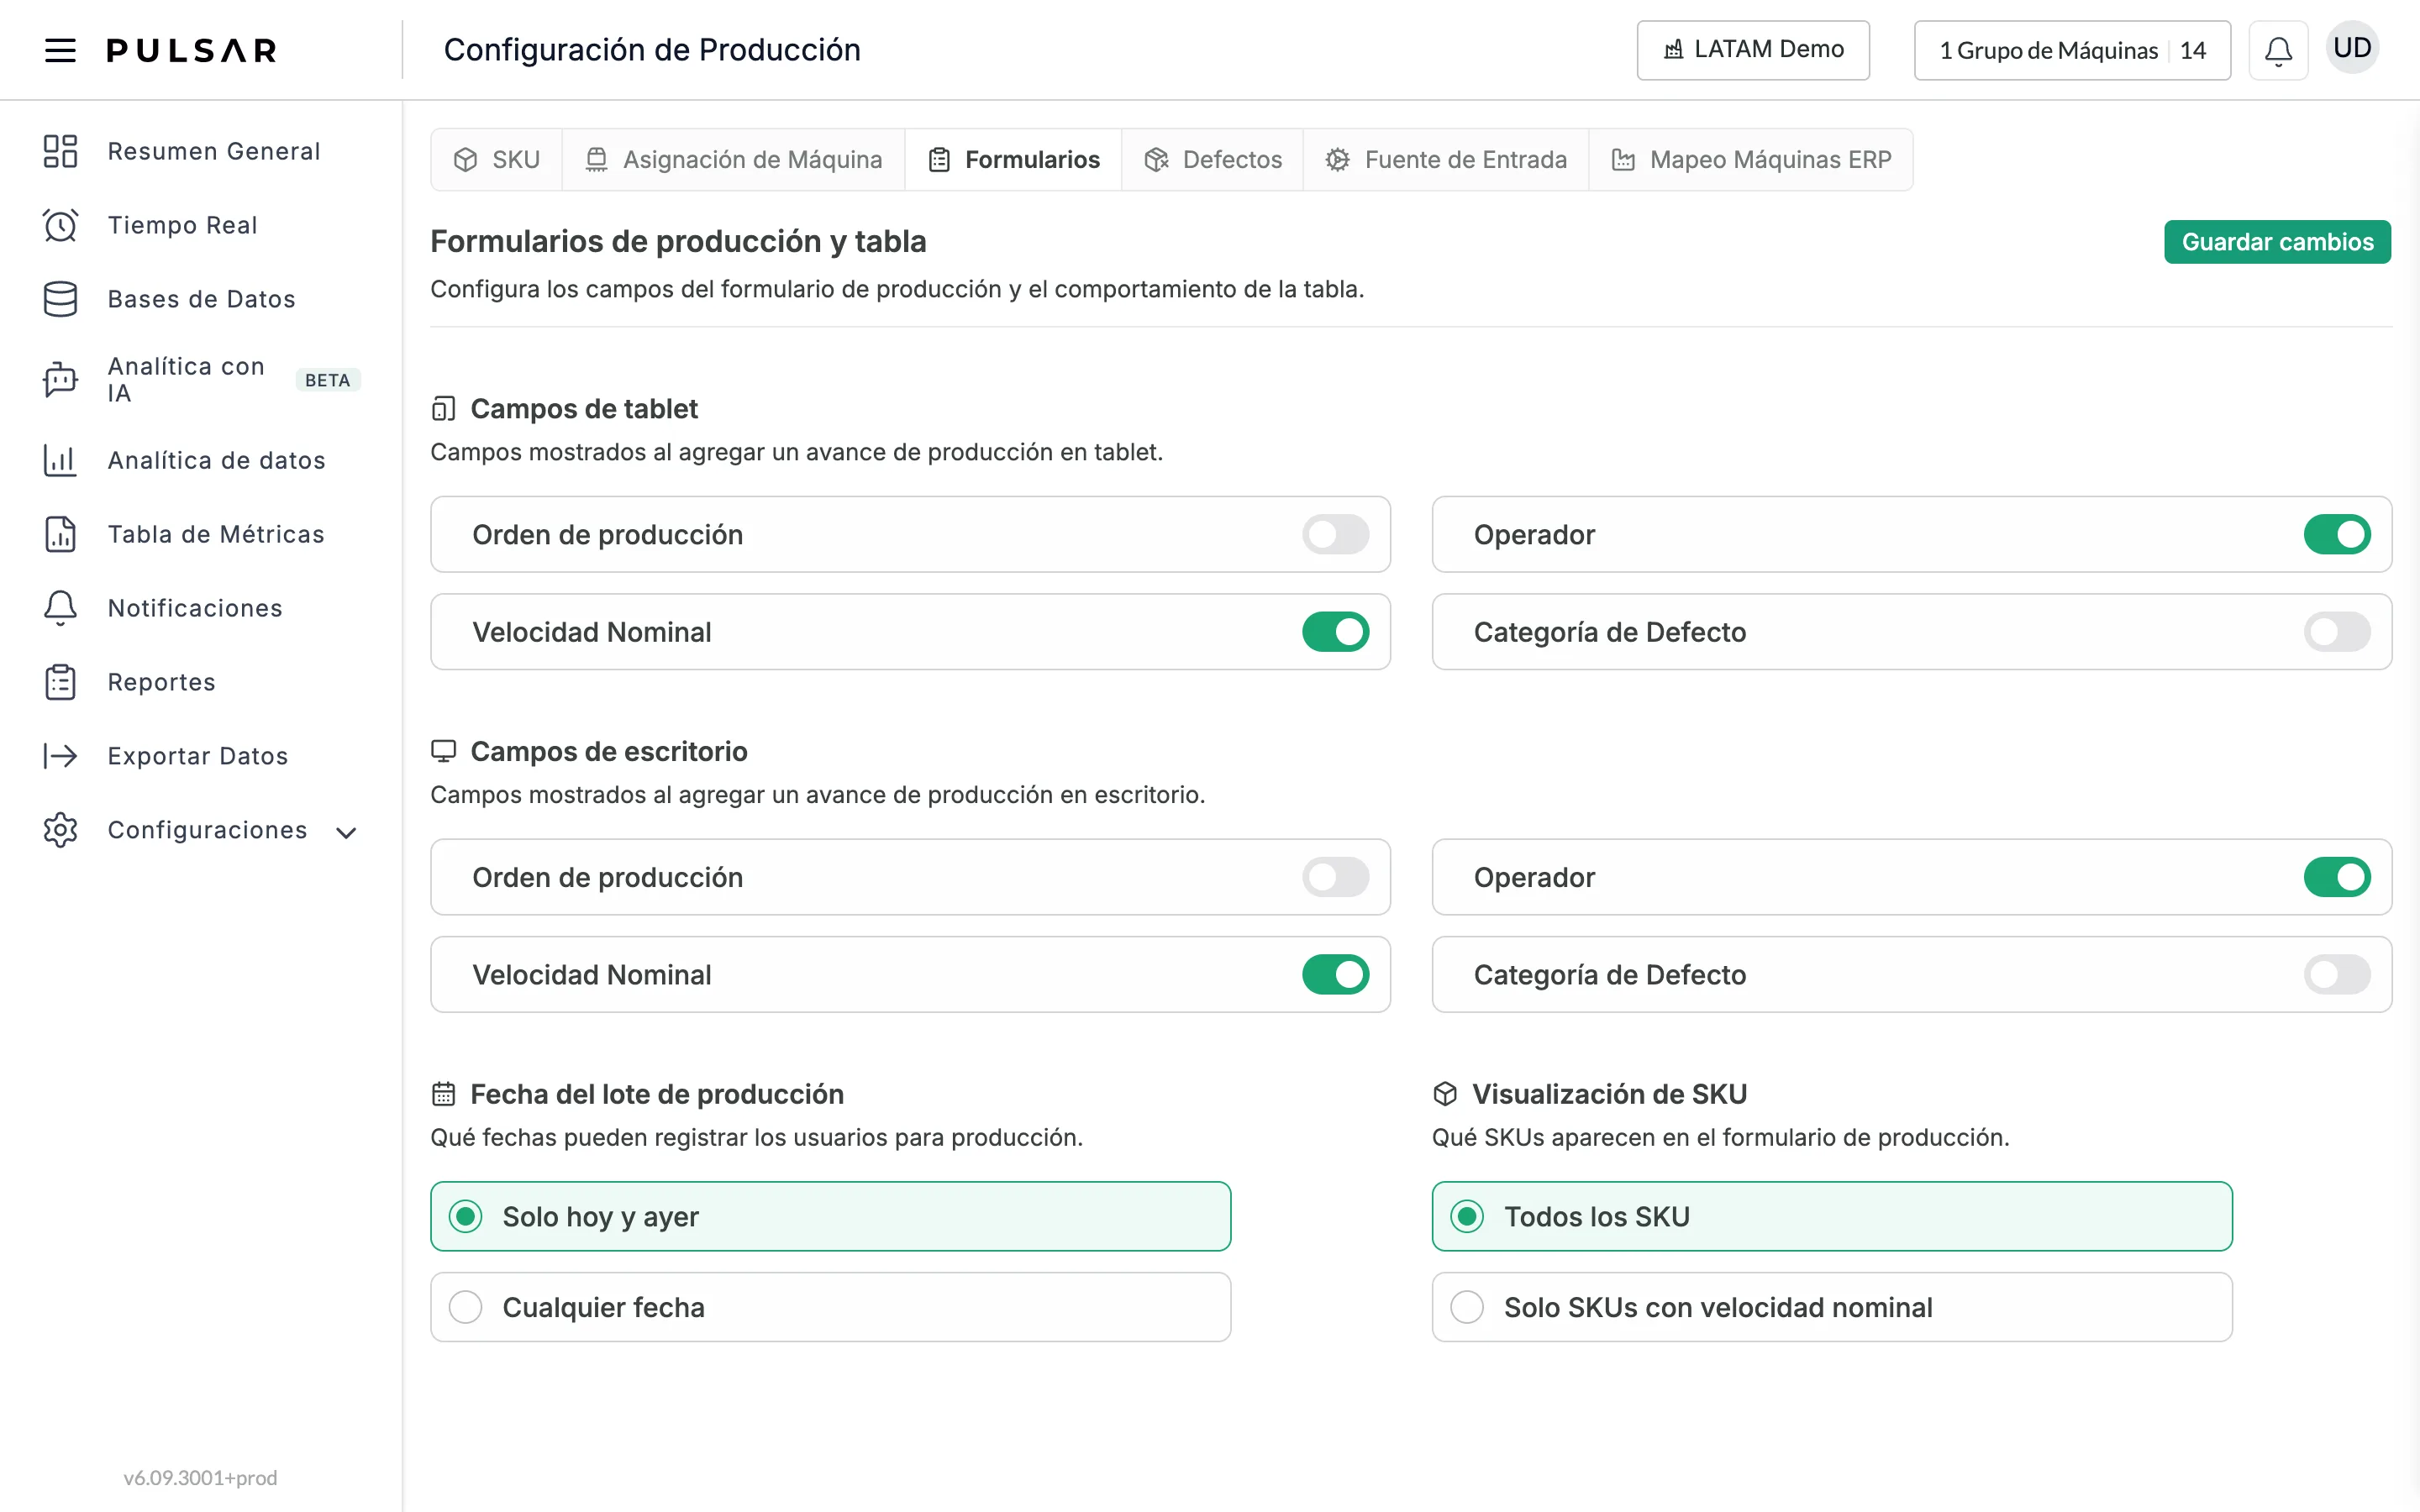Open the LATAM Demo selector

tap(1753, 50)
